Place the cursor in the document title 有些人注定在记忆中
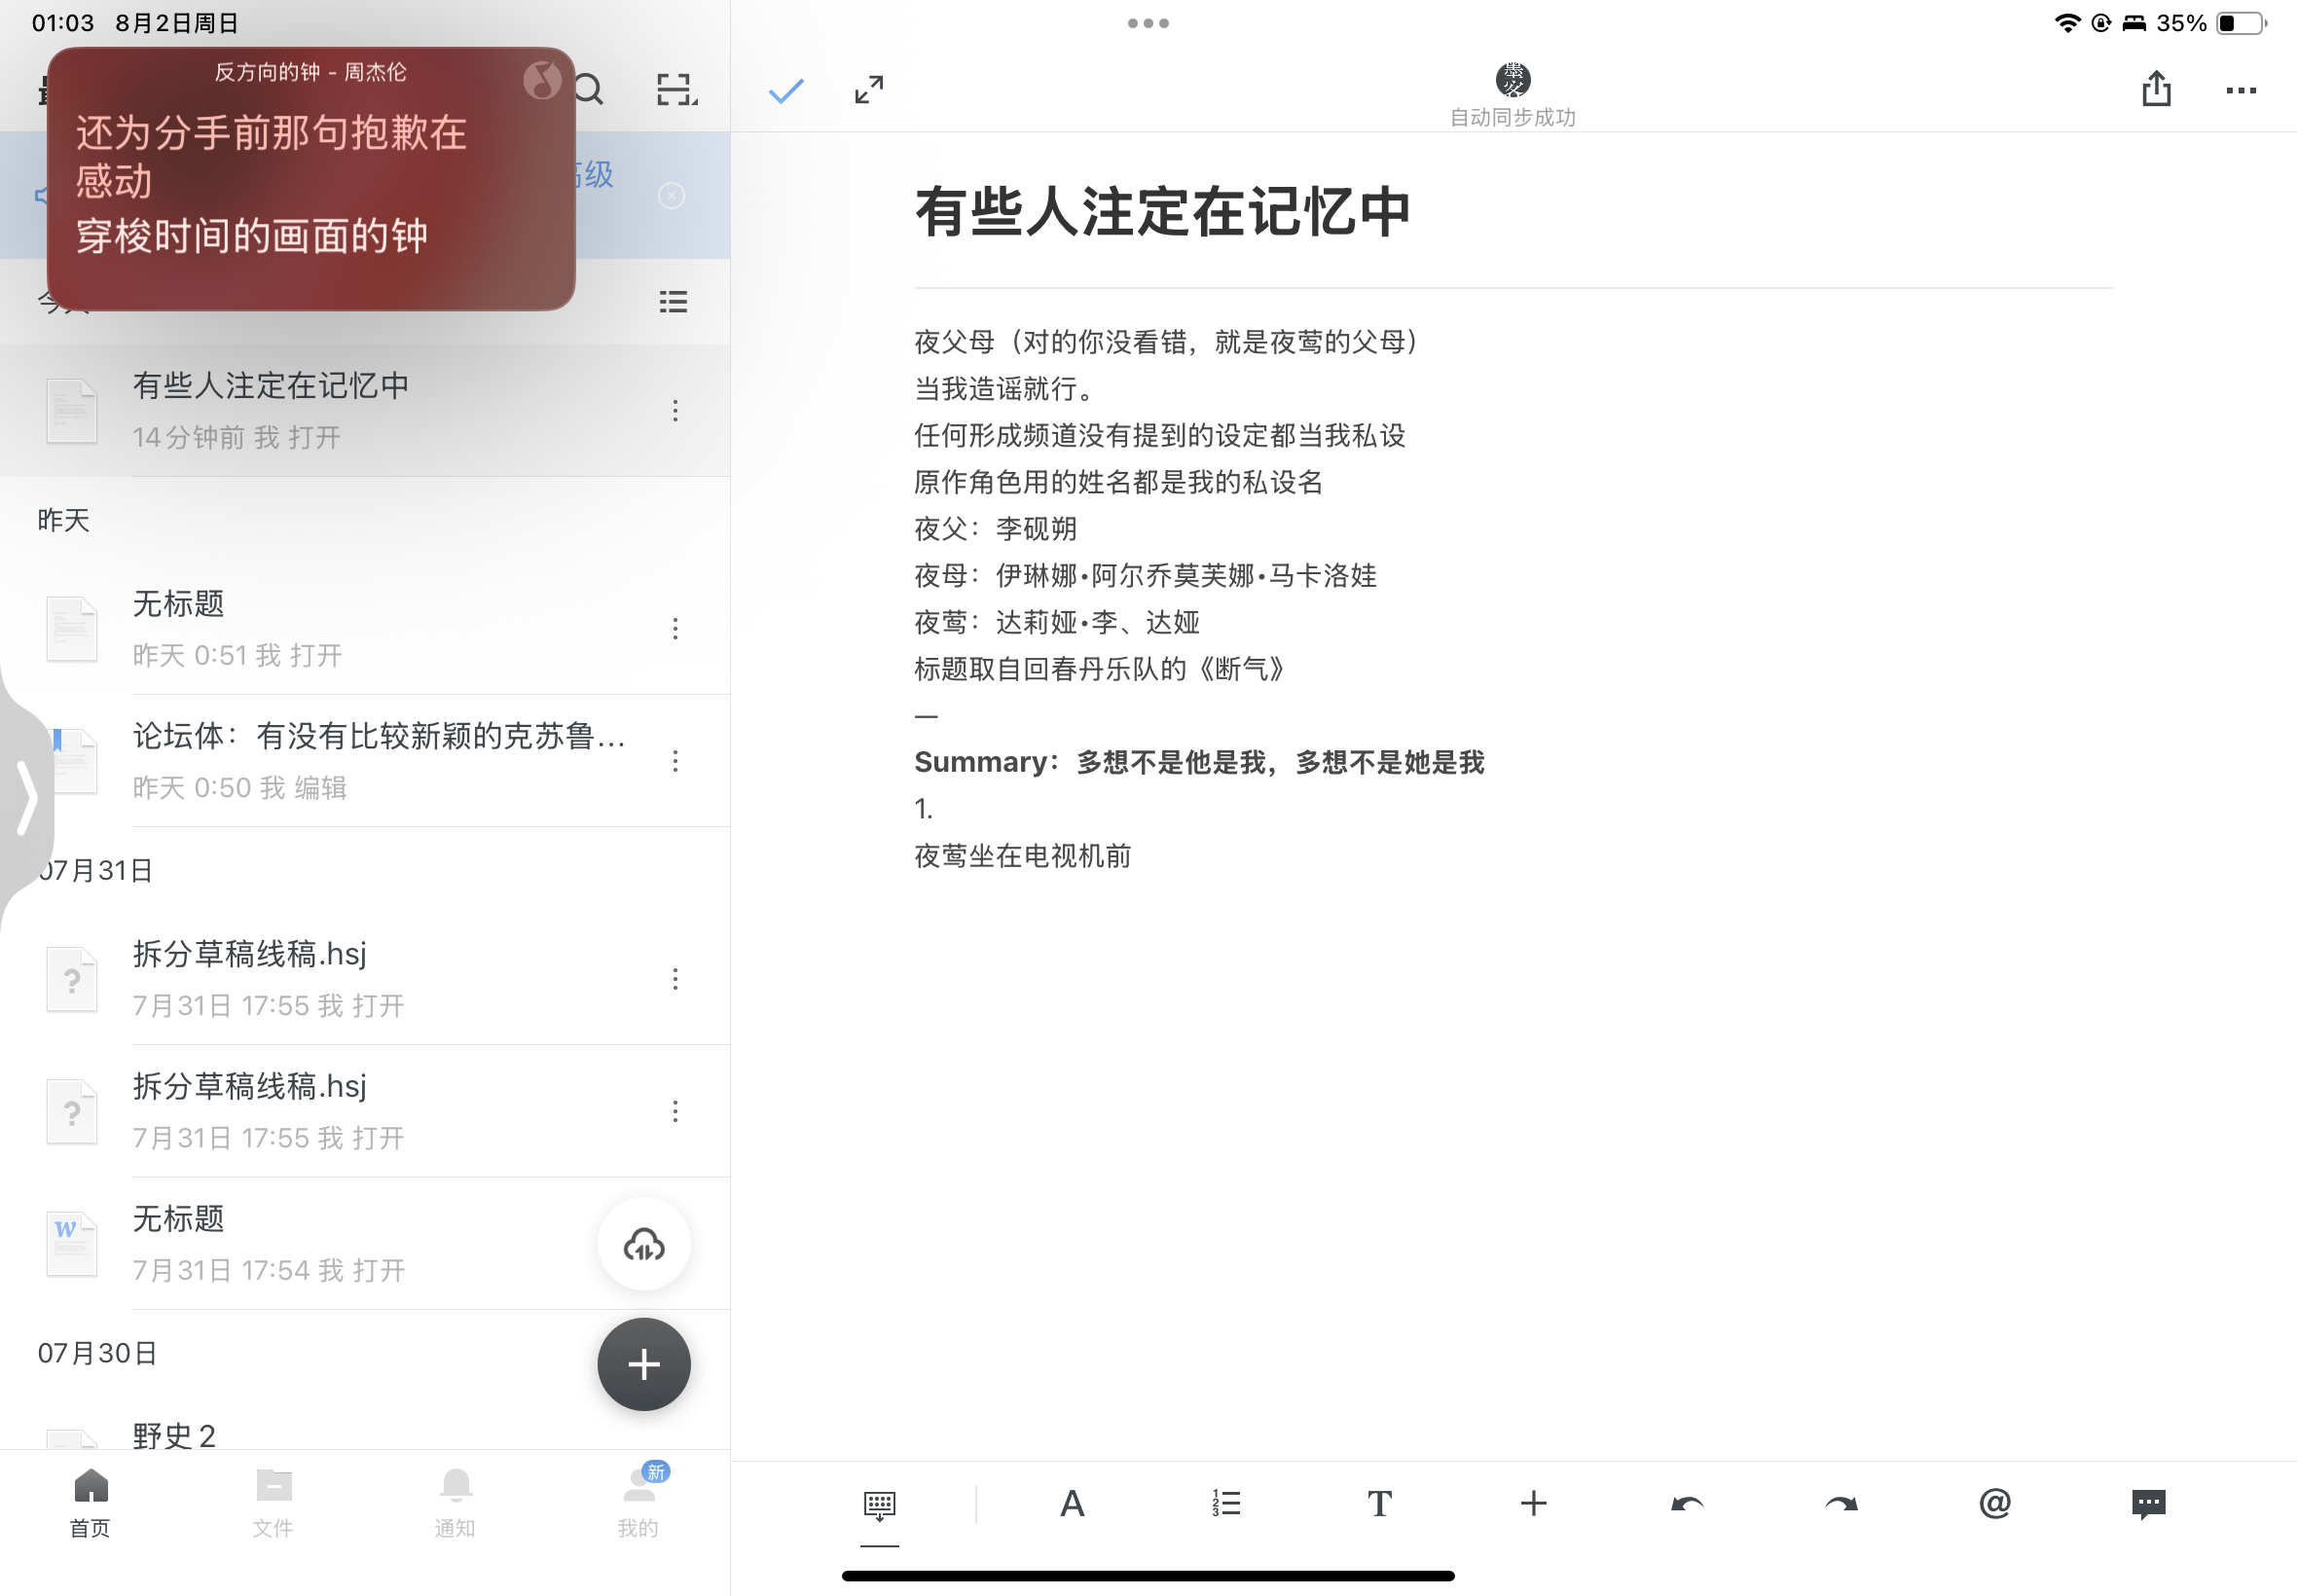 (x=1162, y=212)
